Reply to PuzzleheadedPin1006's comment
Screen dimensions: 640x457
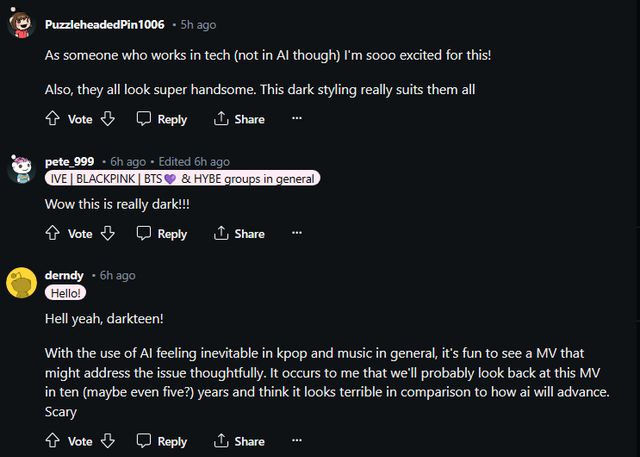162,119
